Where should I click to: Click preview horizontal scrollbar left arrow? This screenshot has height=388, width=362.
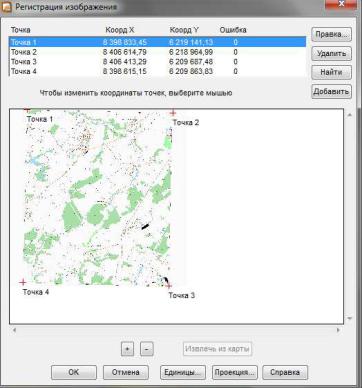point(14,330)
